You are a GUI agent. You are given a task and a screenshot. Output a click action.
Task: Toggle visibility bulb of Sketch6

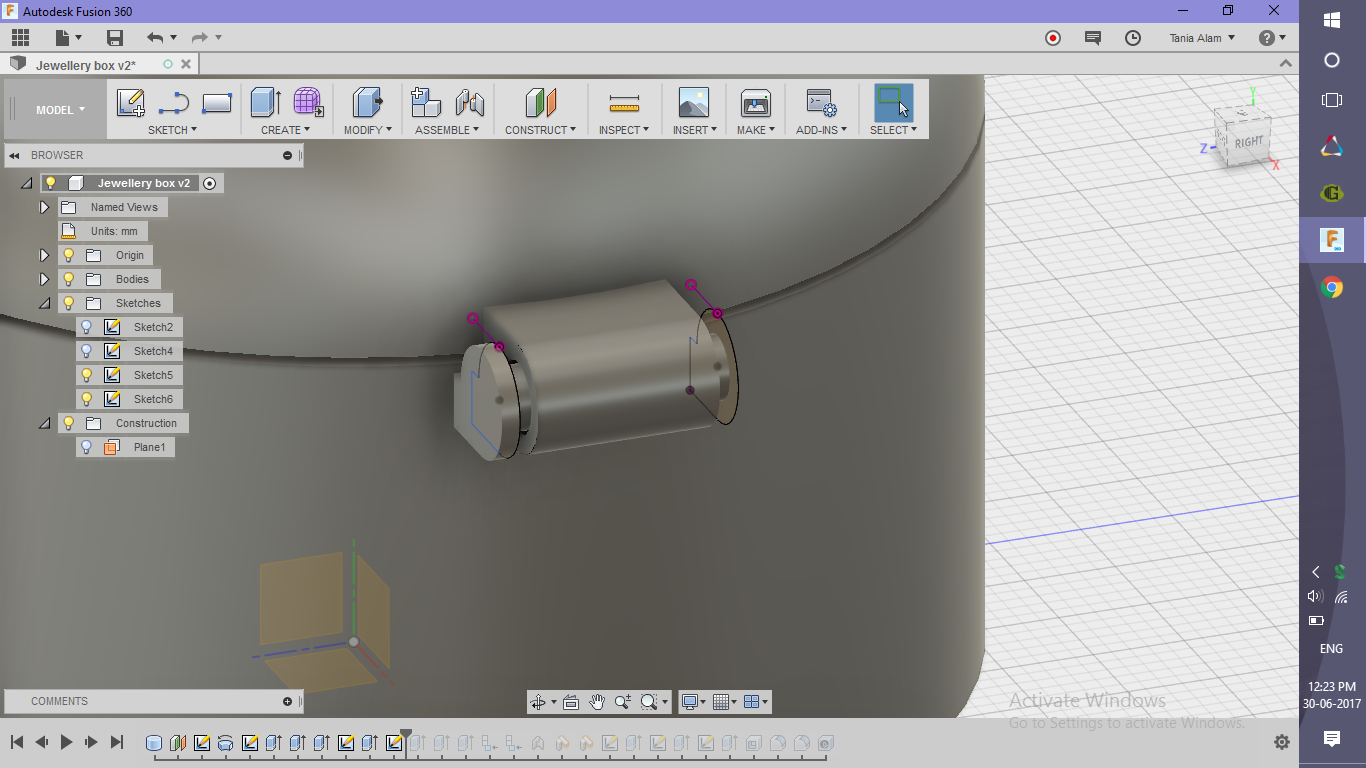click(87, 399)
